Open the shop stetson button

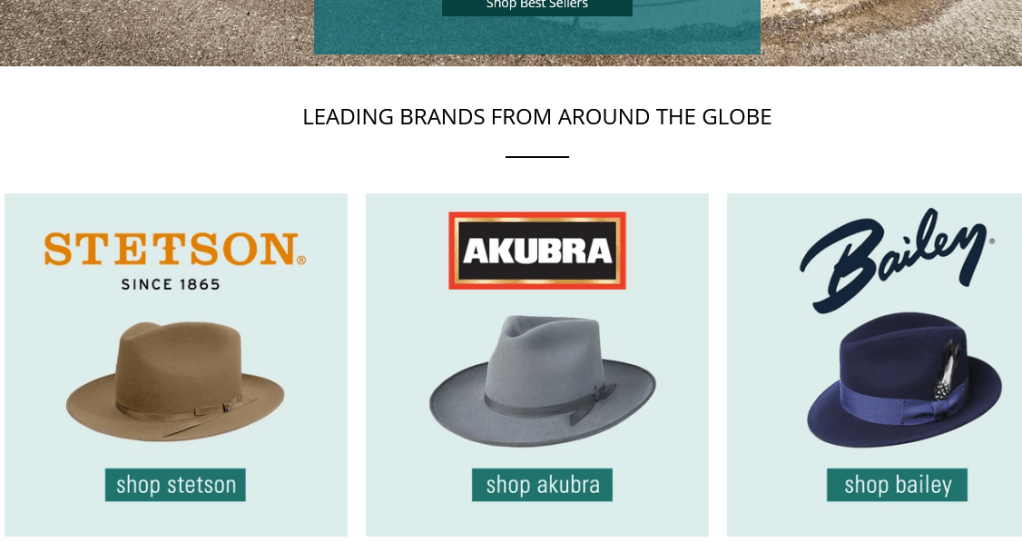(x=175, y=485)
